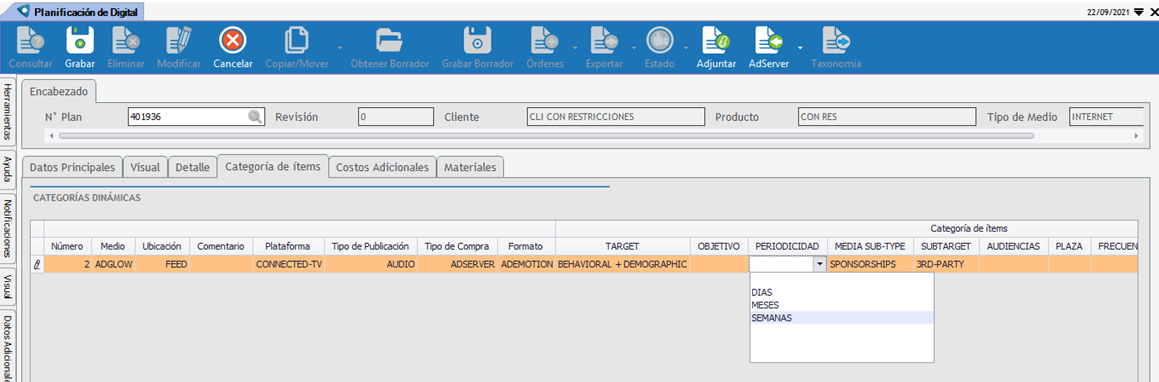Click the 3RD-PARTY cell

[946, 264]
